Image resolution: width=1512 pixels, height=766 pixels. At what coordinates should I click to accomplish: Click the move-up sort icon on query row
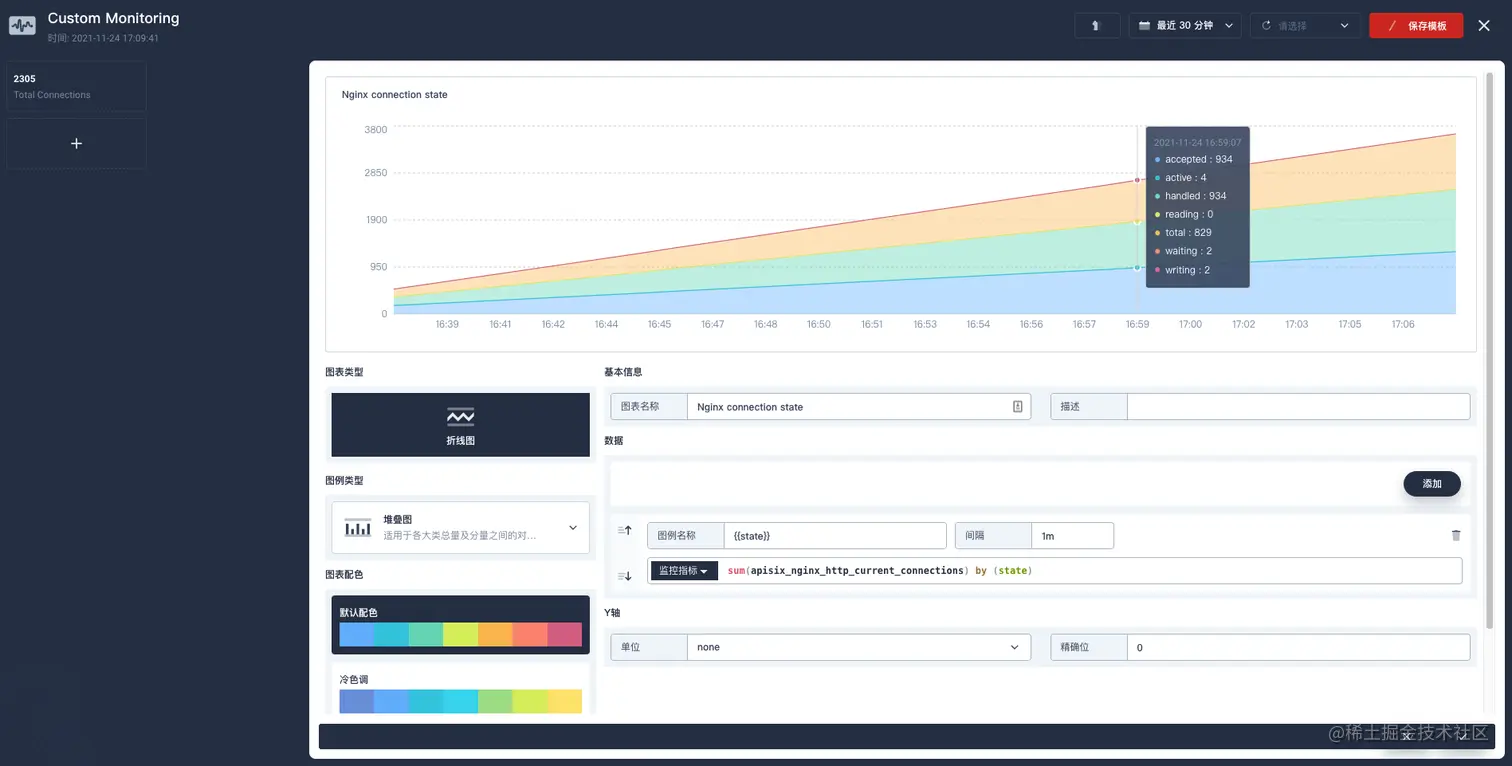[x=624, y=530]
